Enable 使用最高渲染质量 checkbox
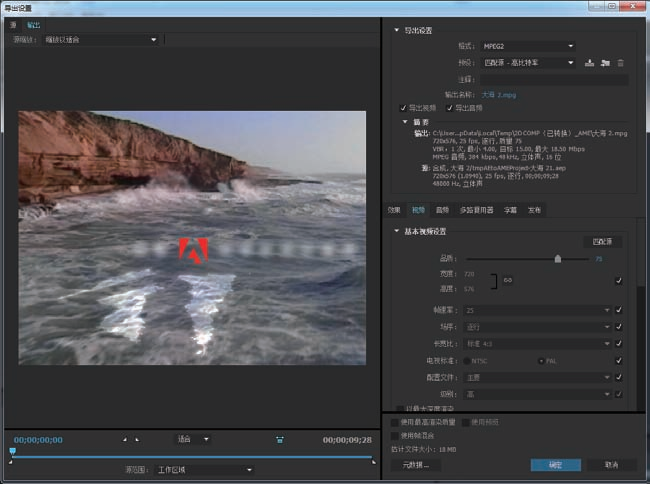 [394, 423]
